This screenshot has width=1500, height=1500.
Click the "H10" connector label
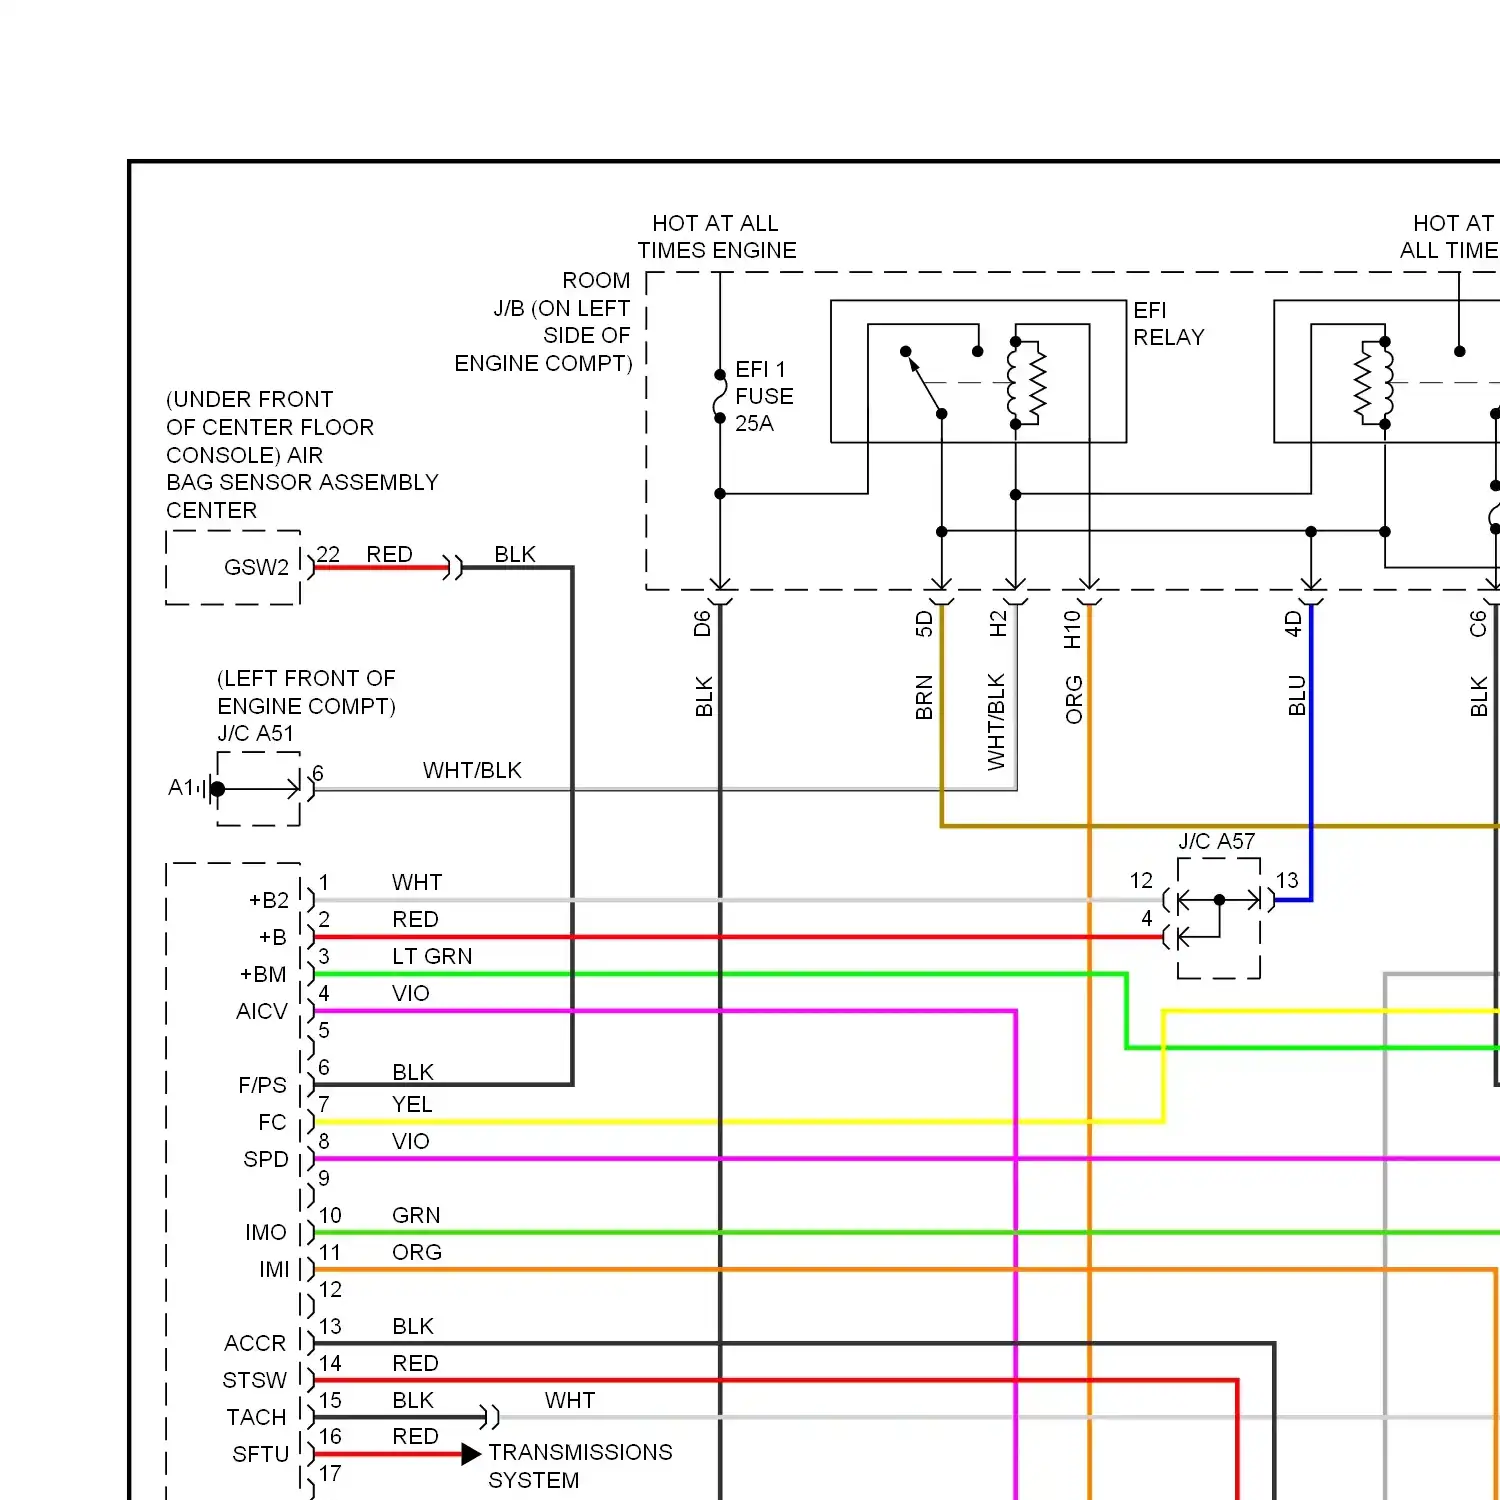pyautogui.click(x=1072, y=630)
